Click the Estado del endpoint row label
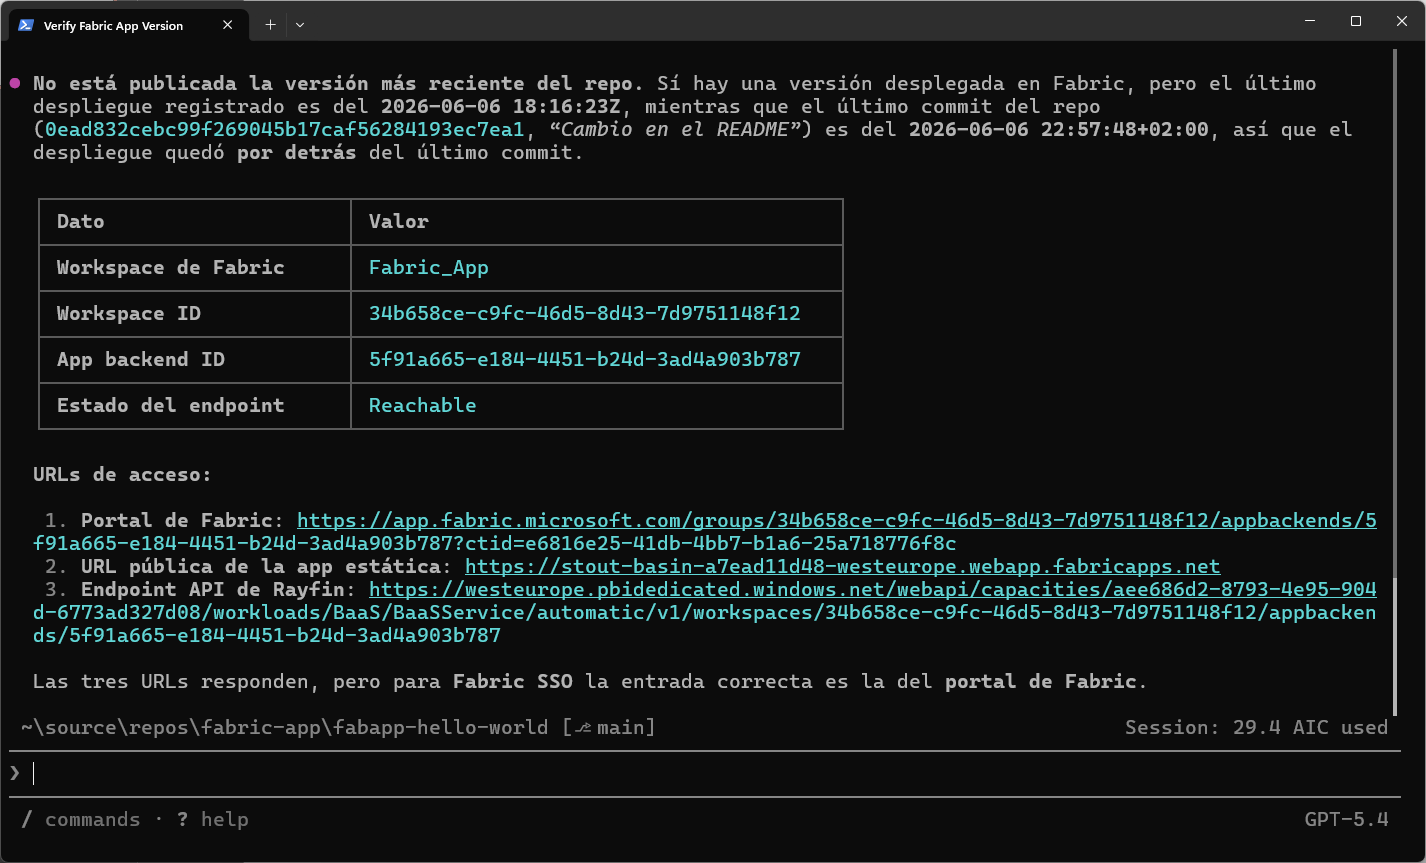 point(170,405)
